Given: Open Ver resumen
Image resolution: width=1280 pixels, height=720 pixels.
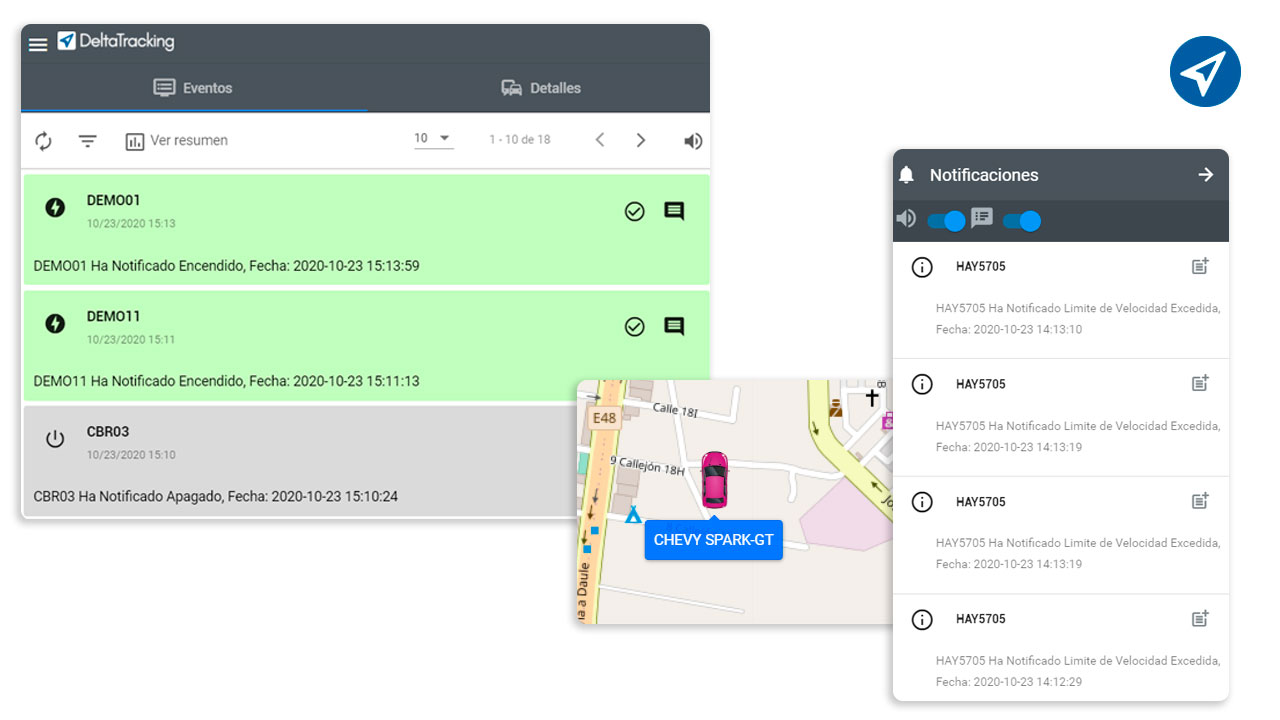Looking at the screenshot, I should click(x=176, y=141).
